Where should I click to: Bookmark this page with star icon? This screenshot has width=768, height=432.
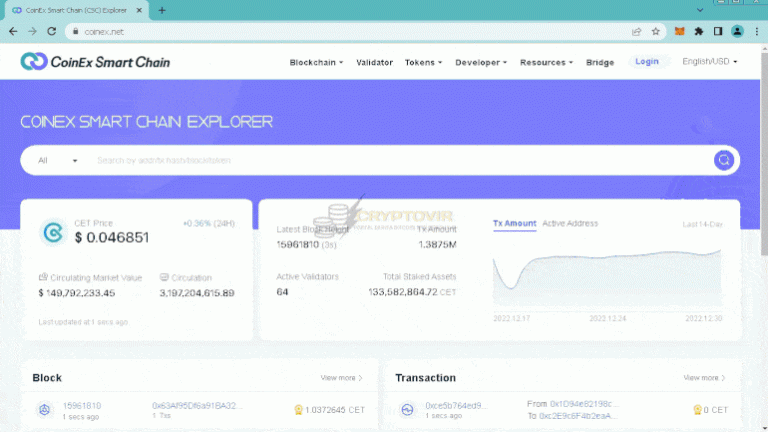(x=655, y=31)
